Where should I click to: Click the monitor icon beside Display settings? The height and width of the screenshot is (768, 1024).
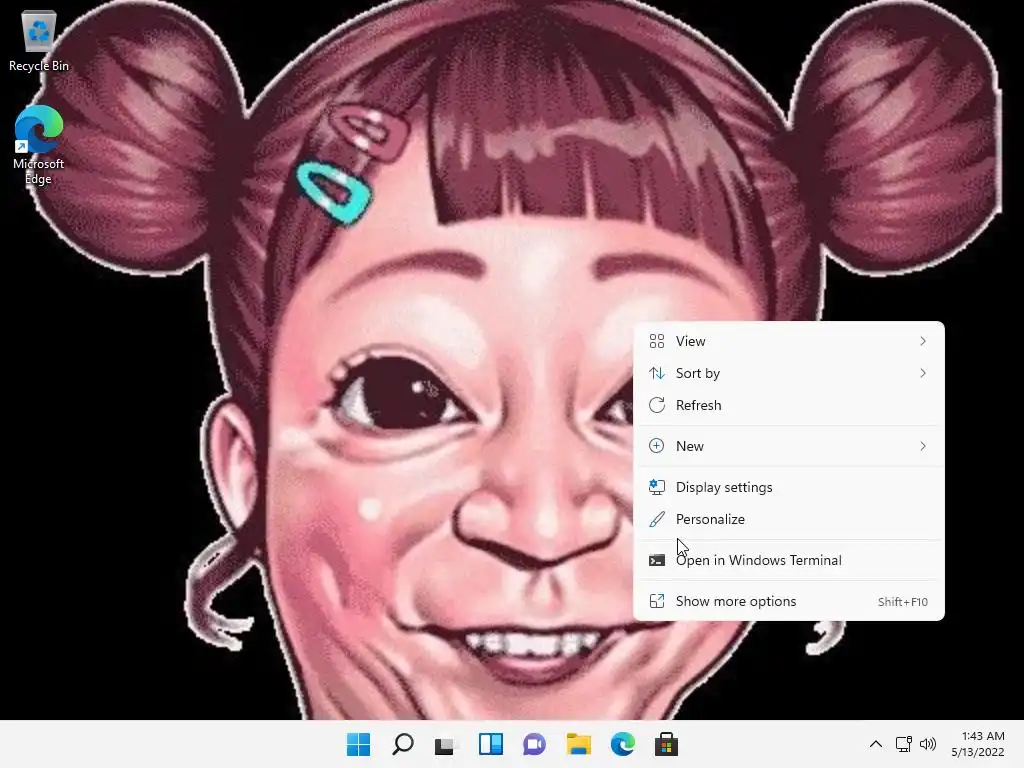pos(656,487)
